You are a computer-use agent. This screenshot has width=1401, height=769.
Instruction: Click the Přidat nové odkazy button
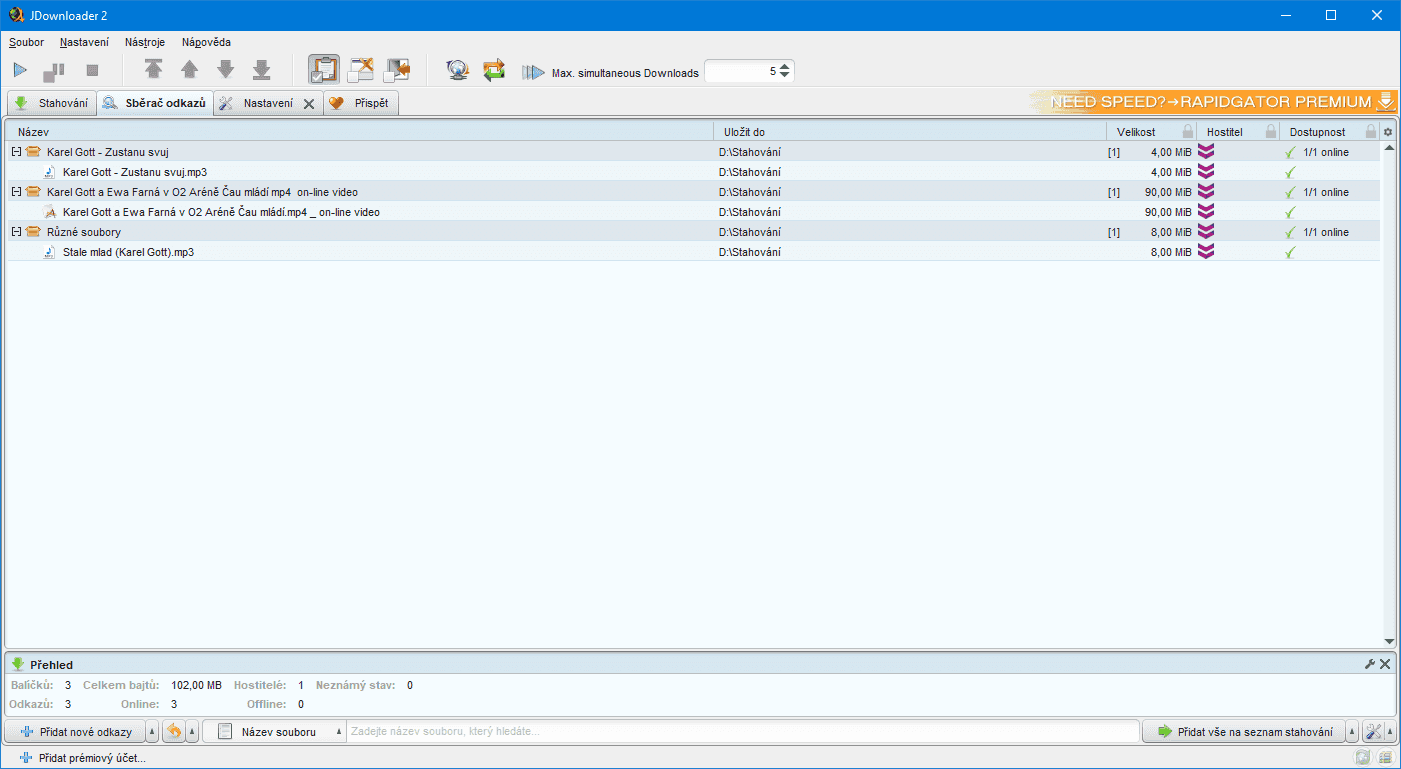pyautogui.click(x=76, y=732)
